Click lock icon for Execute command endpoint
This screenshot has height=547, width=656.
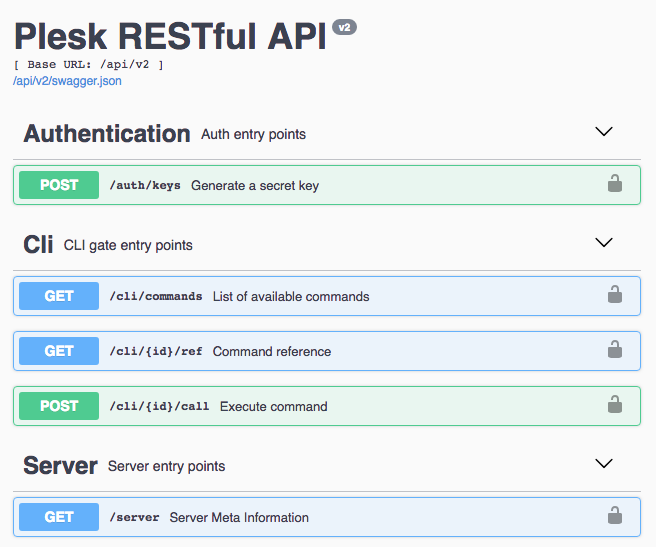615,404
